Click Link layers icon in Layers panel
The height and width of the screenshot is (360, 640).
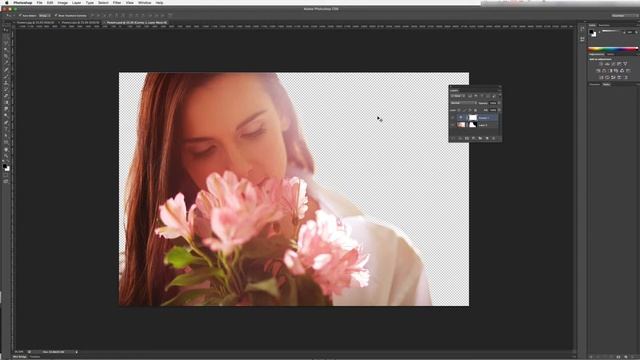[453, 138]
